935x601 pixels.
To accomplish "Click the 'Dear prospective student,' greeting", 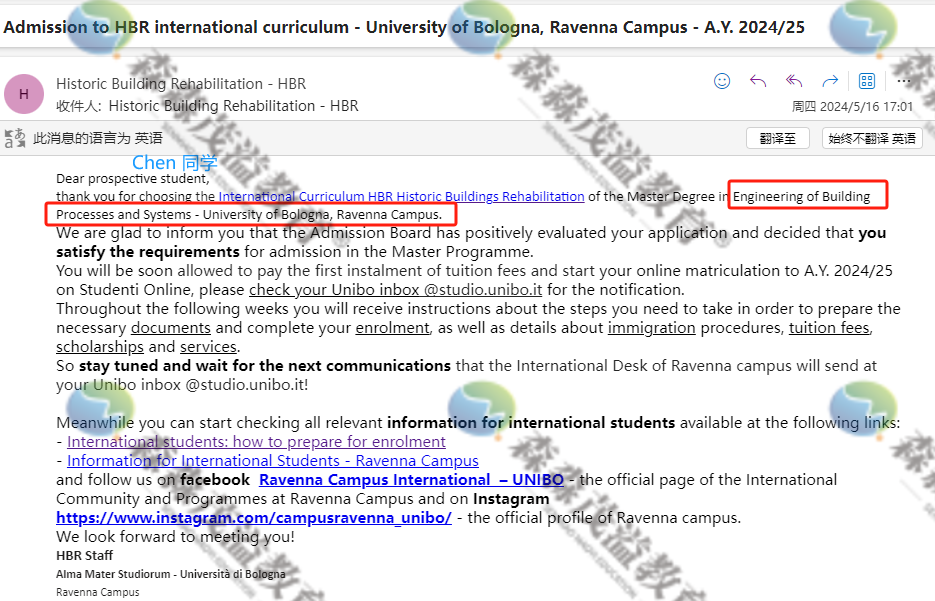I will tap(133, 179).
